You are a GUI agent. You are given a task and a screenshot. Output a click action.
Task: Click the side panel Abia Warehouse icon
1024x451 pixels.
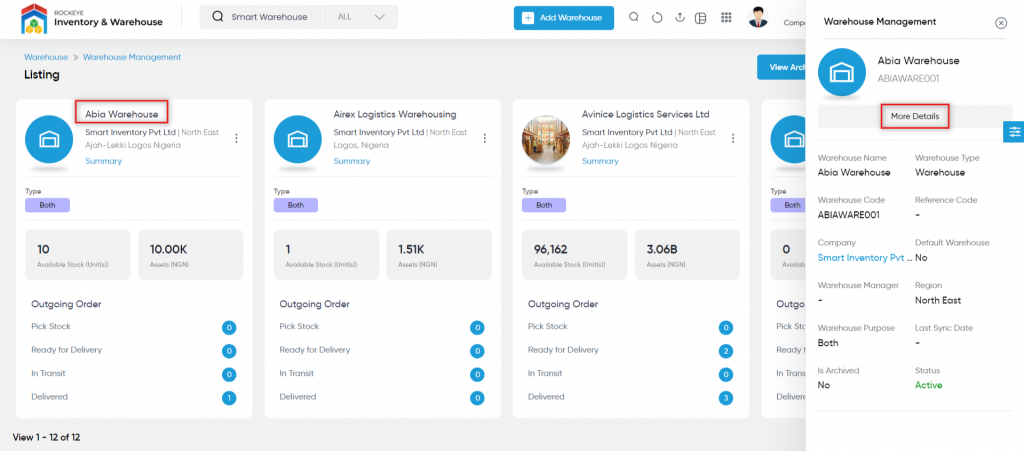click(842, 73)
